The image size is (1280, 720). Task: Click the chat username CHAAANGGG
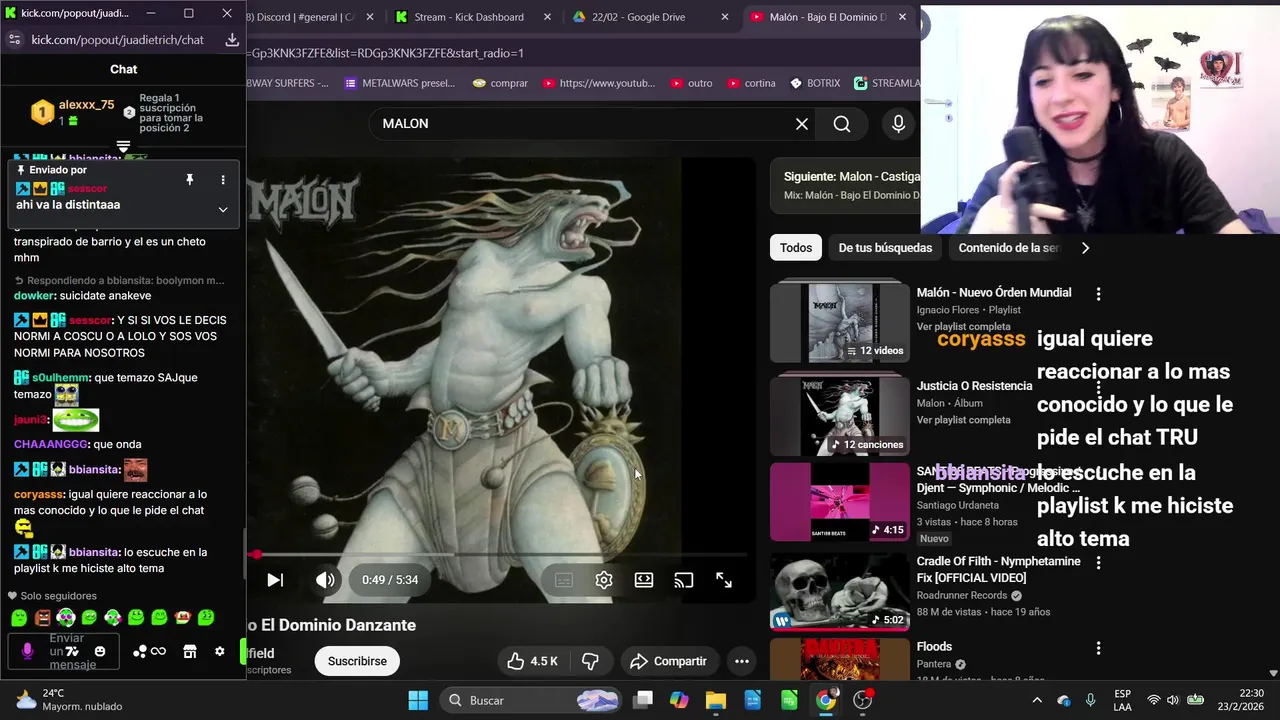(50, 444)
